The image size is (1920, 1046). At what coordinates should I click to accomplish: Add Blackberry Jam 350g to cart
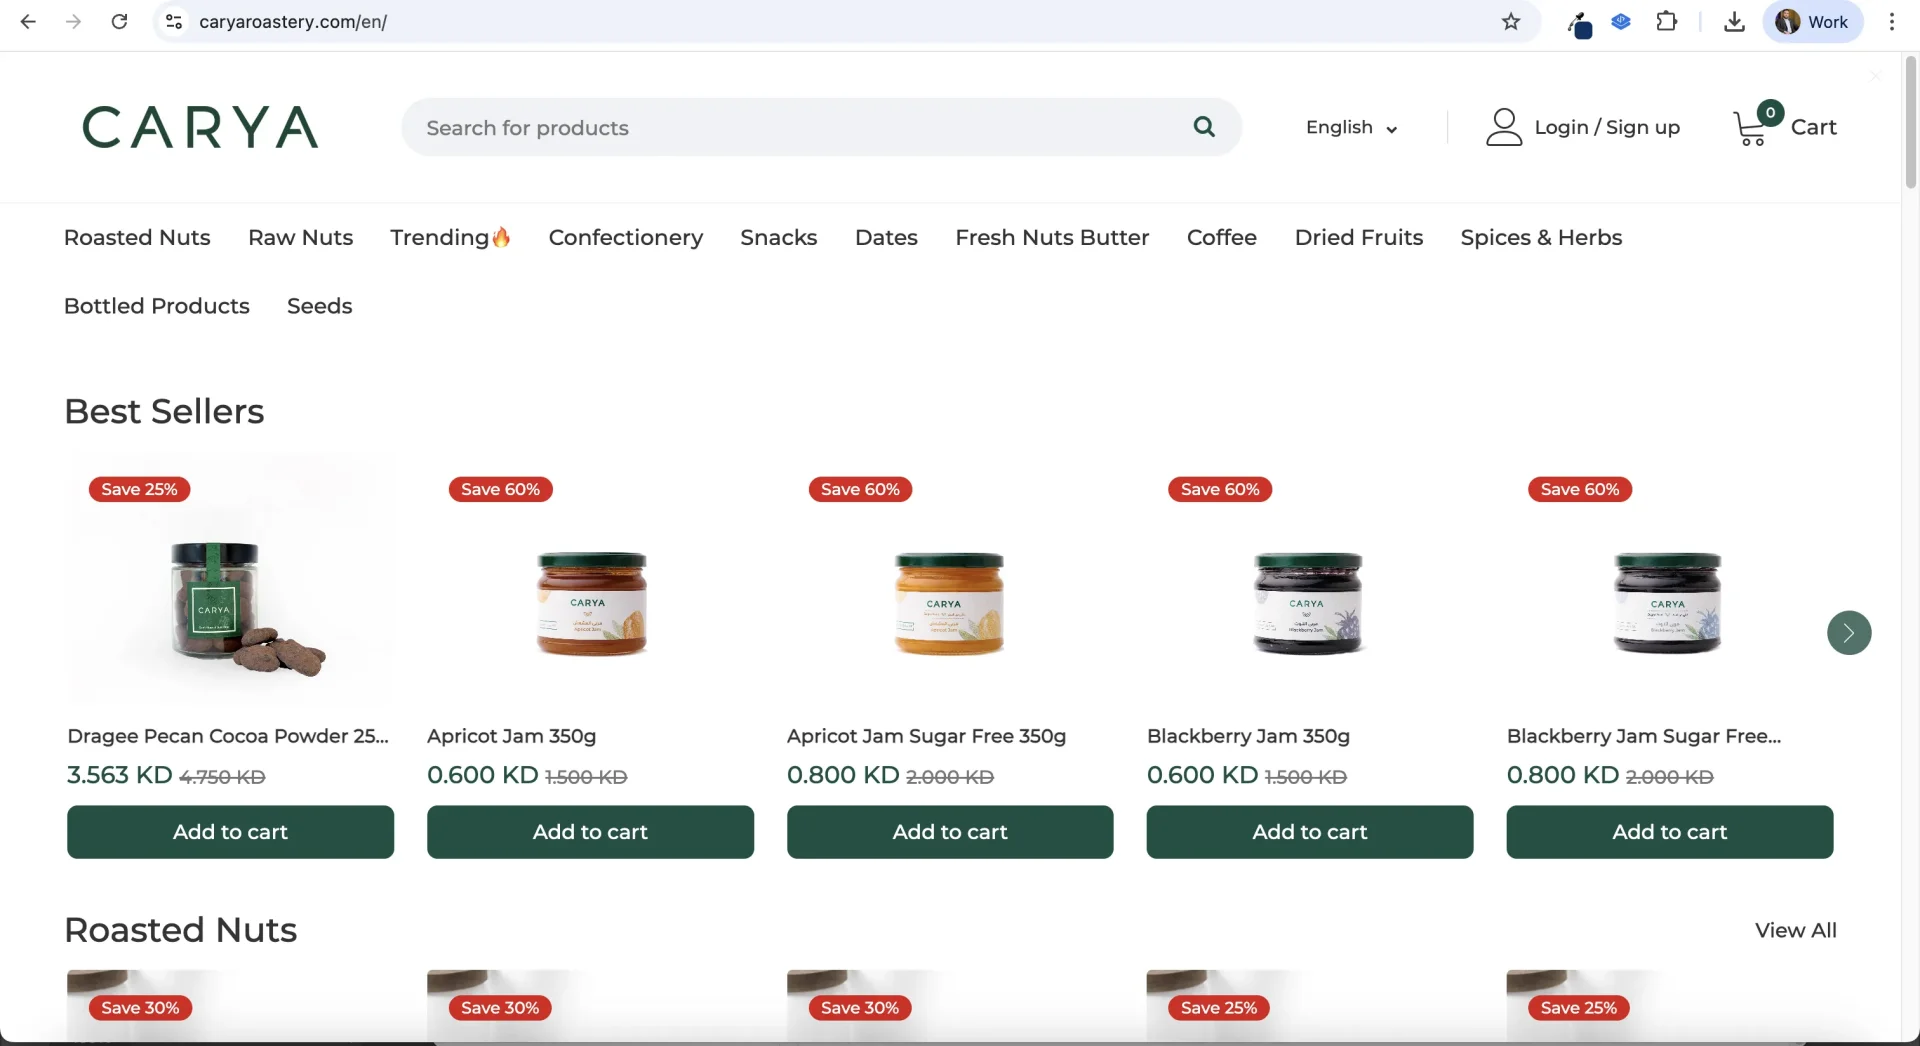1309,832
